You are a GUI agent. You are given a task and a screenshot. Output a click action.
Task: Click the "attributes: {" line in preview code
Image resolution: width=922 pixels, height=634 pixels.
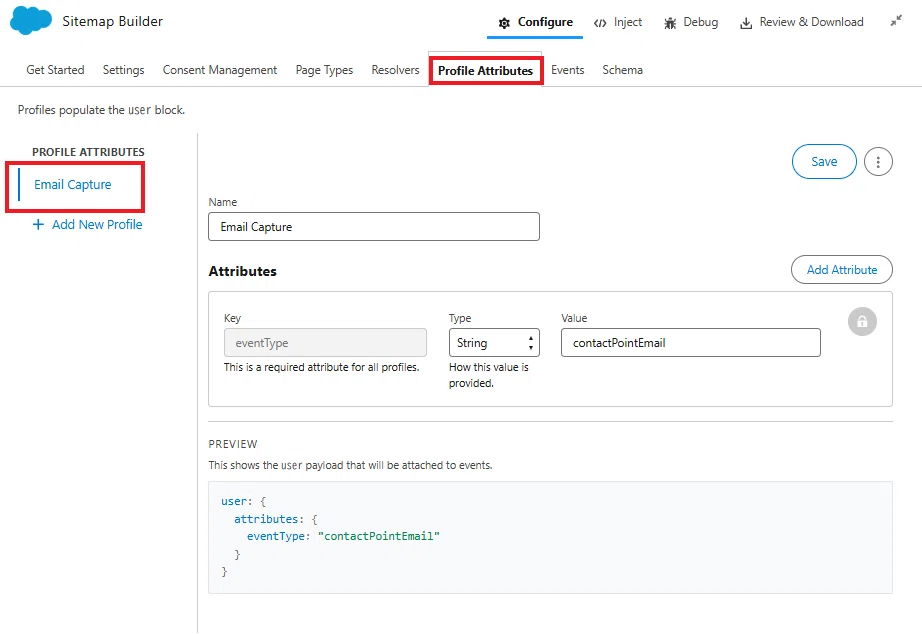pos(276,519)
